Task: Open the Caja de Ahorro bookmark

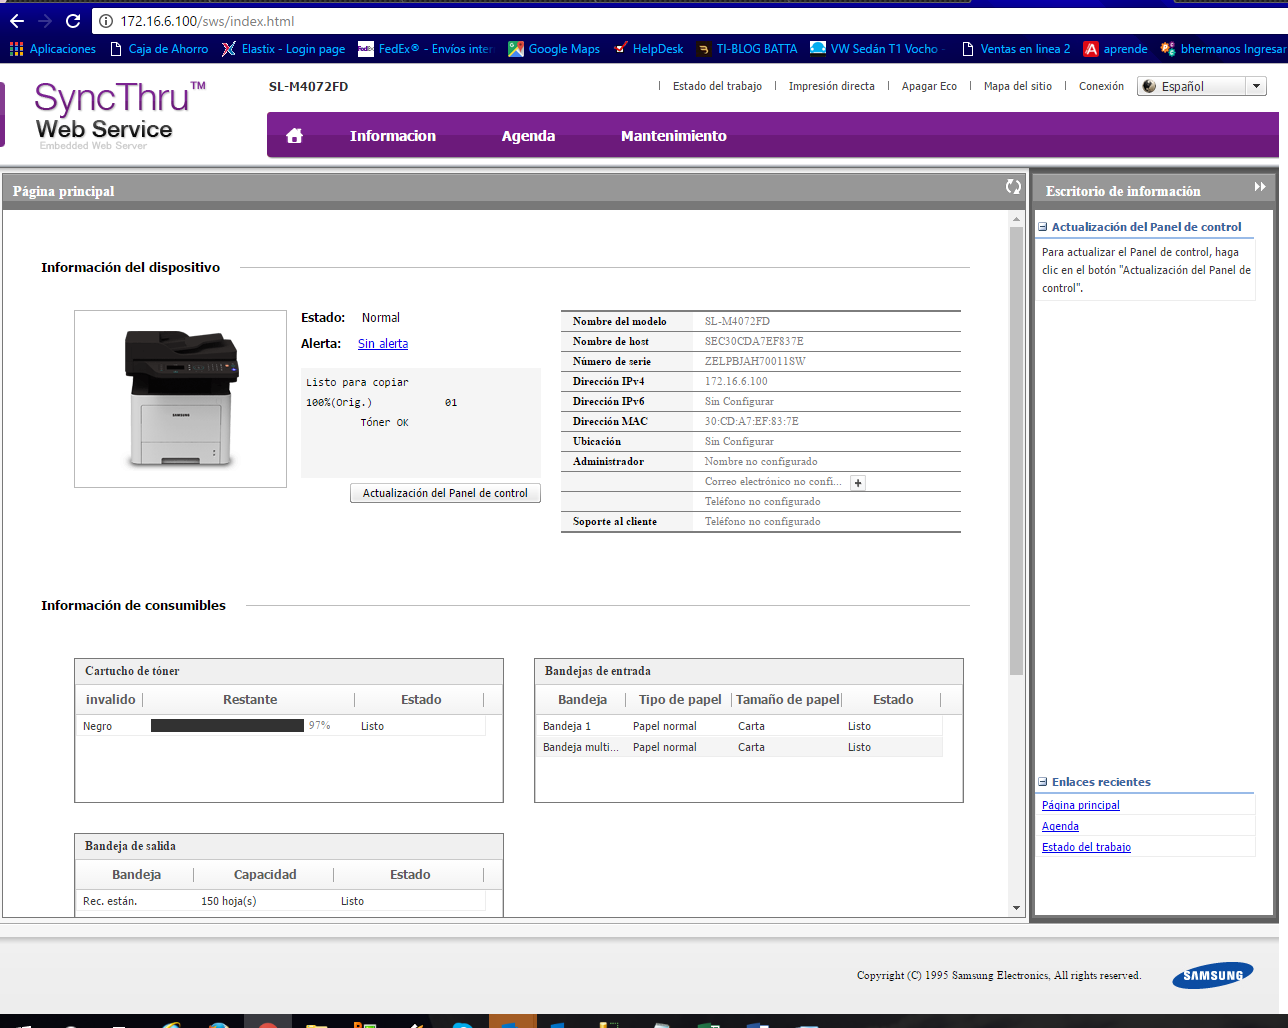Action: coord(159,48)
